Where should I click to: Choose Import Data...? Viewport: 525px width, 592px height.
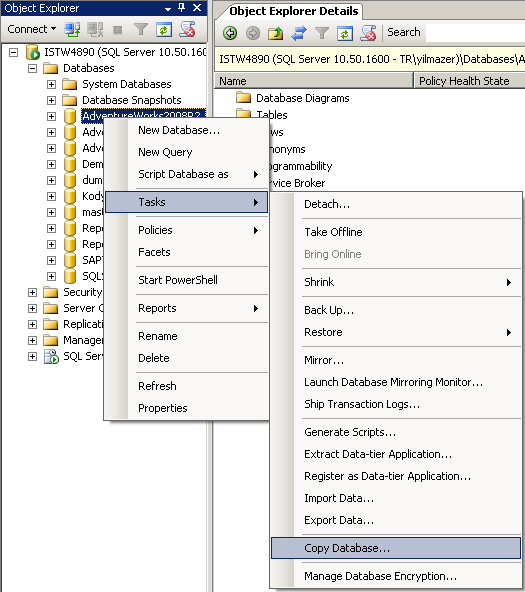pos(396,498)
